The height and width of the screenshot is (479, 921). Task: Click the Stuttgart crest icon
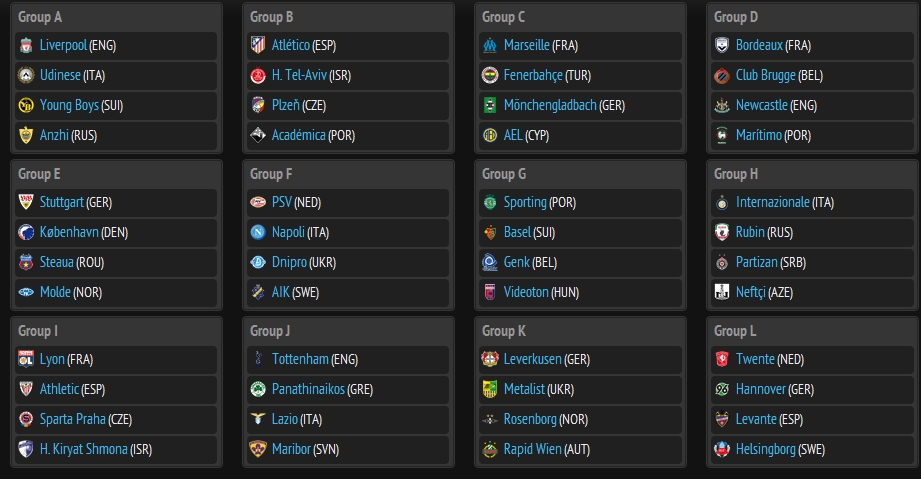click(26, 202)
